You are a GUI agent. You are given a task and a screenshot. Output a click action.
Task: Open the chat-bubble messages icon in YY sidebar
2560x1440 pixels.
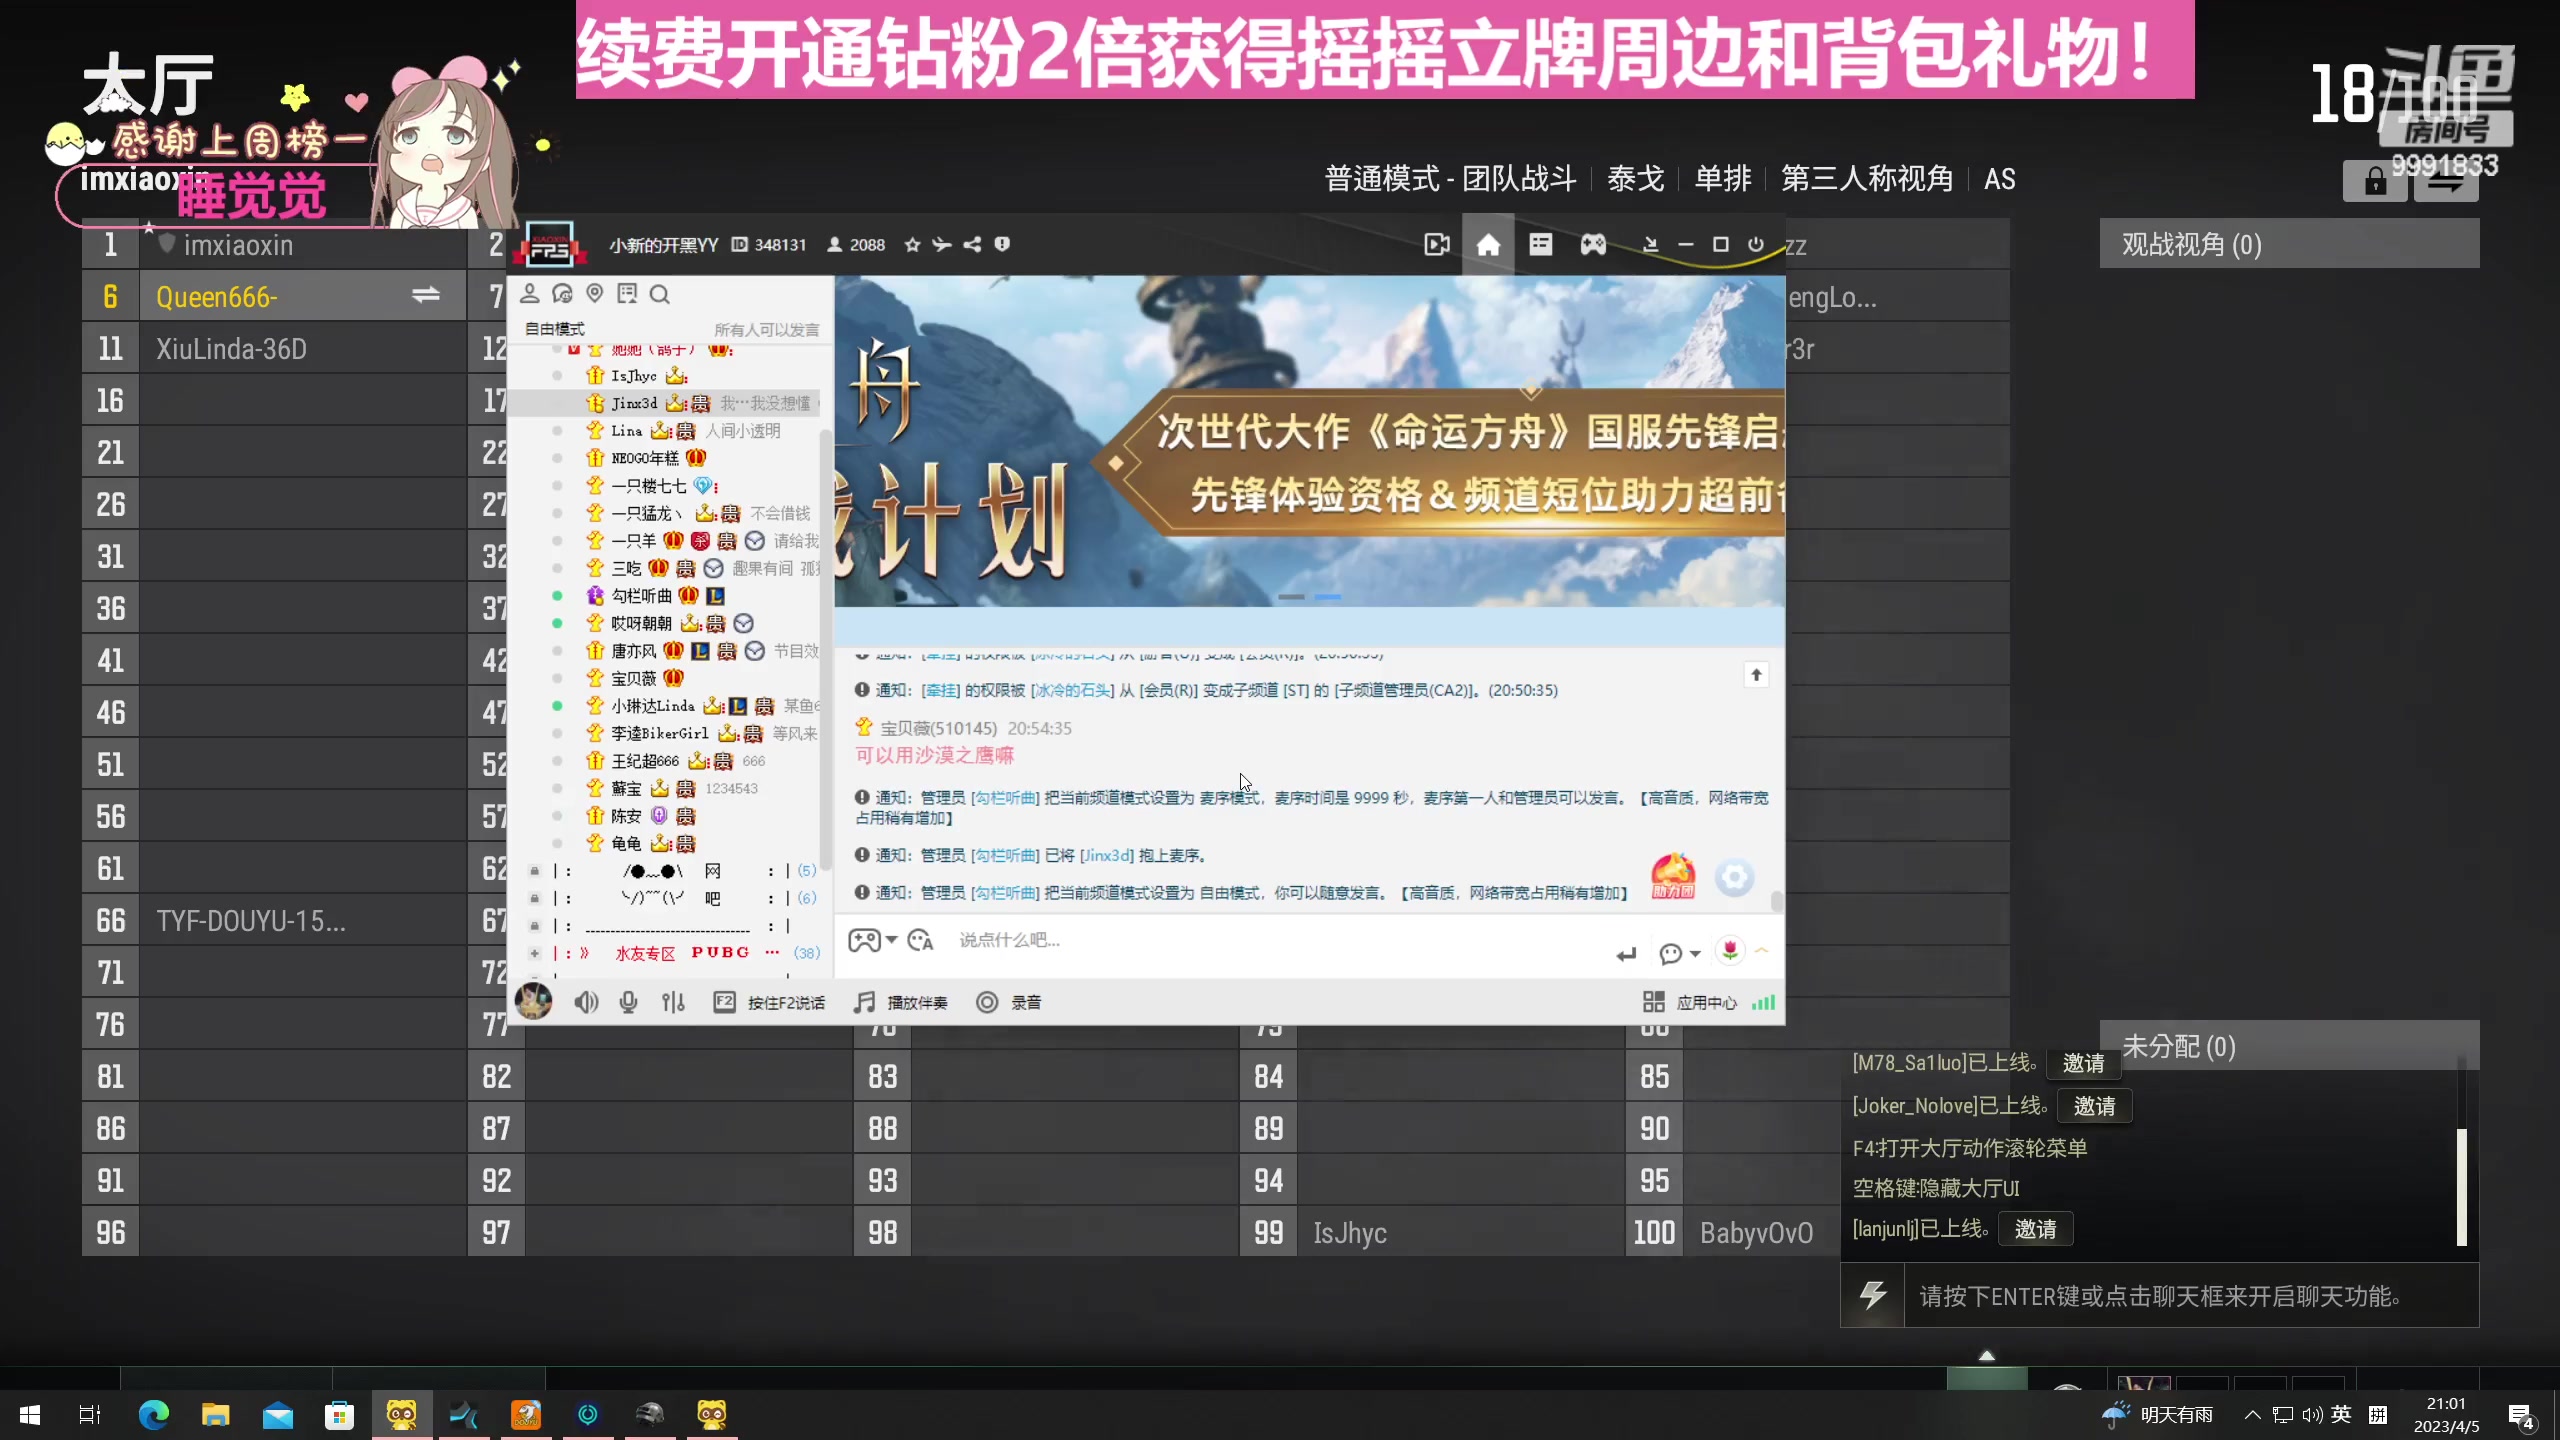point(562,294)
